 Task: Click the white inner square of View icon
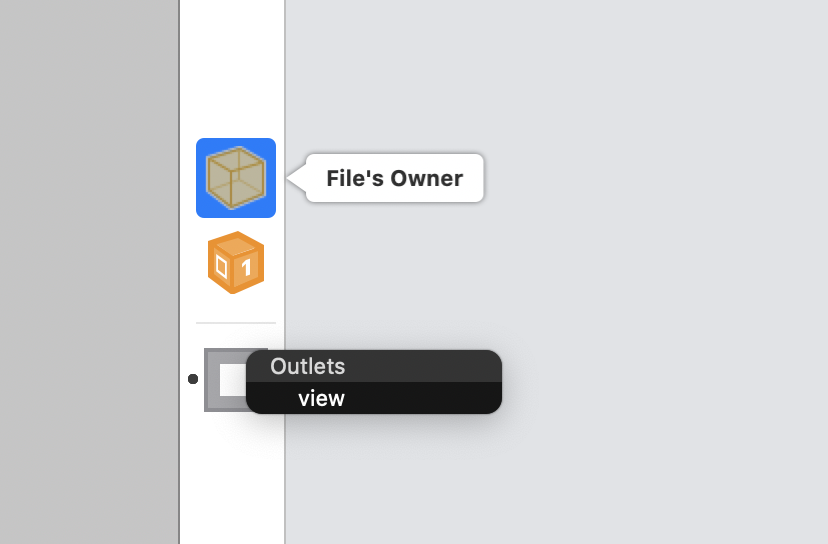click(x=233, y=380)
